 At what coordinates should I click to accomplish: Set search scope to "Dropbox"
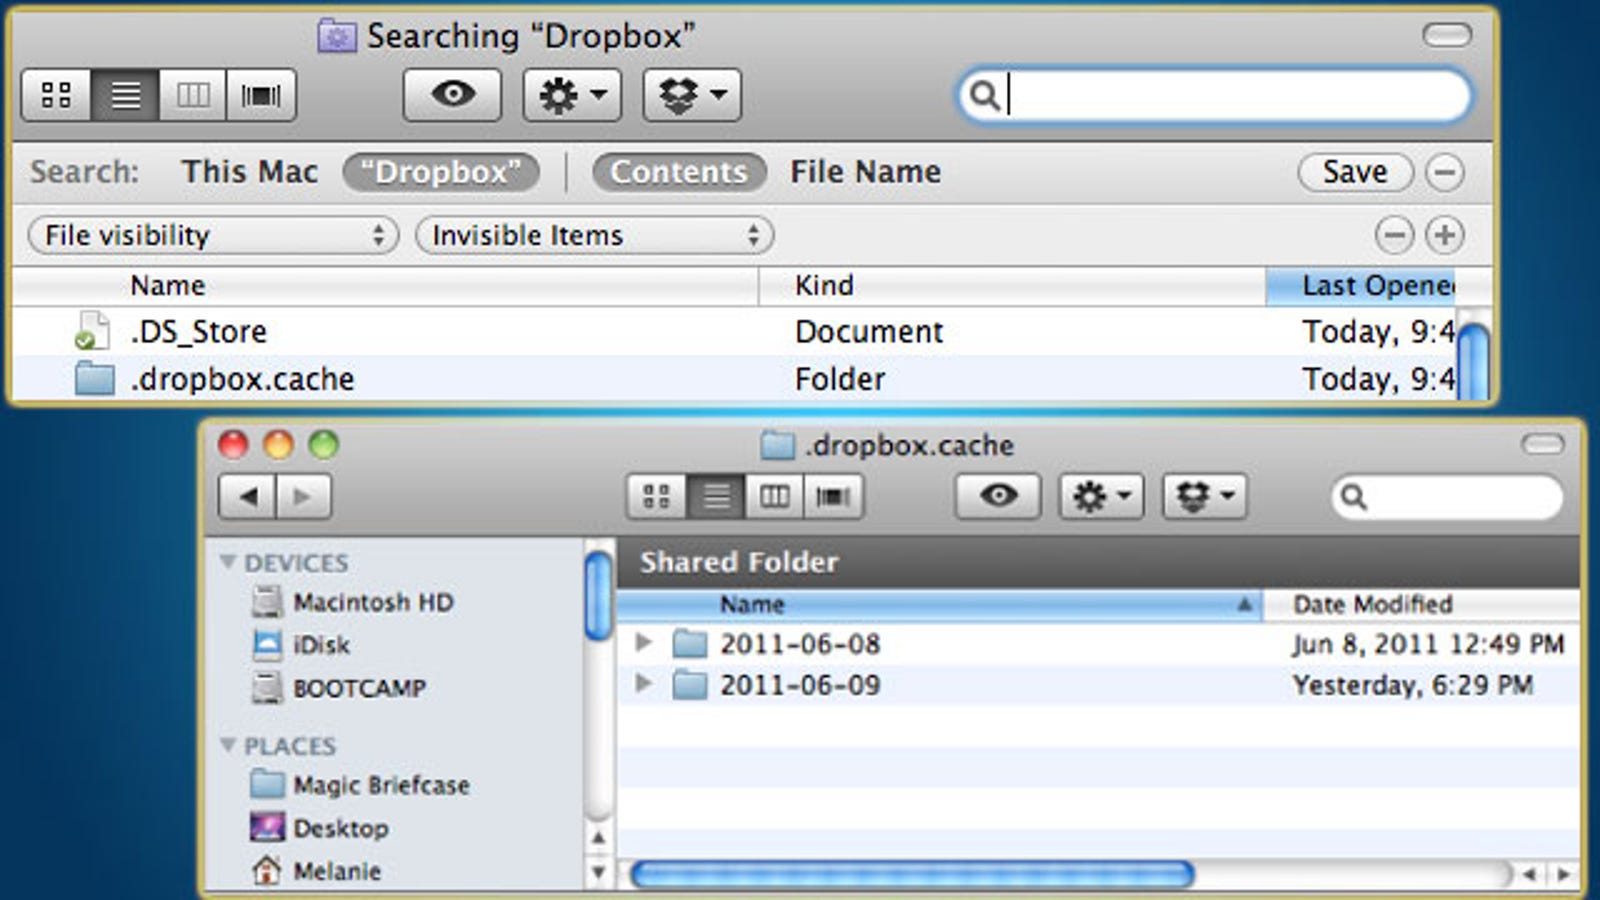(x=441, y=172)
